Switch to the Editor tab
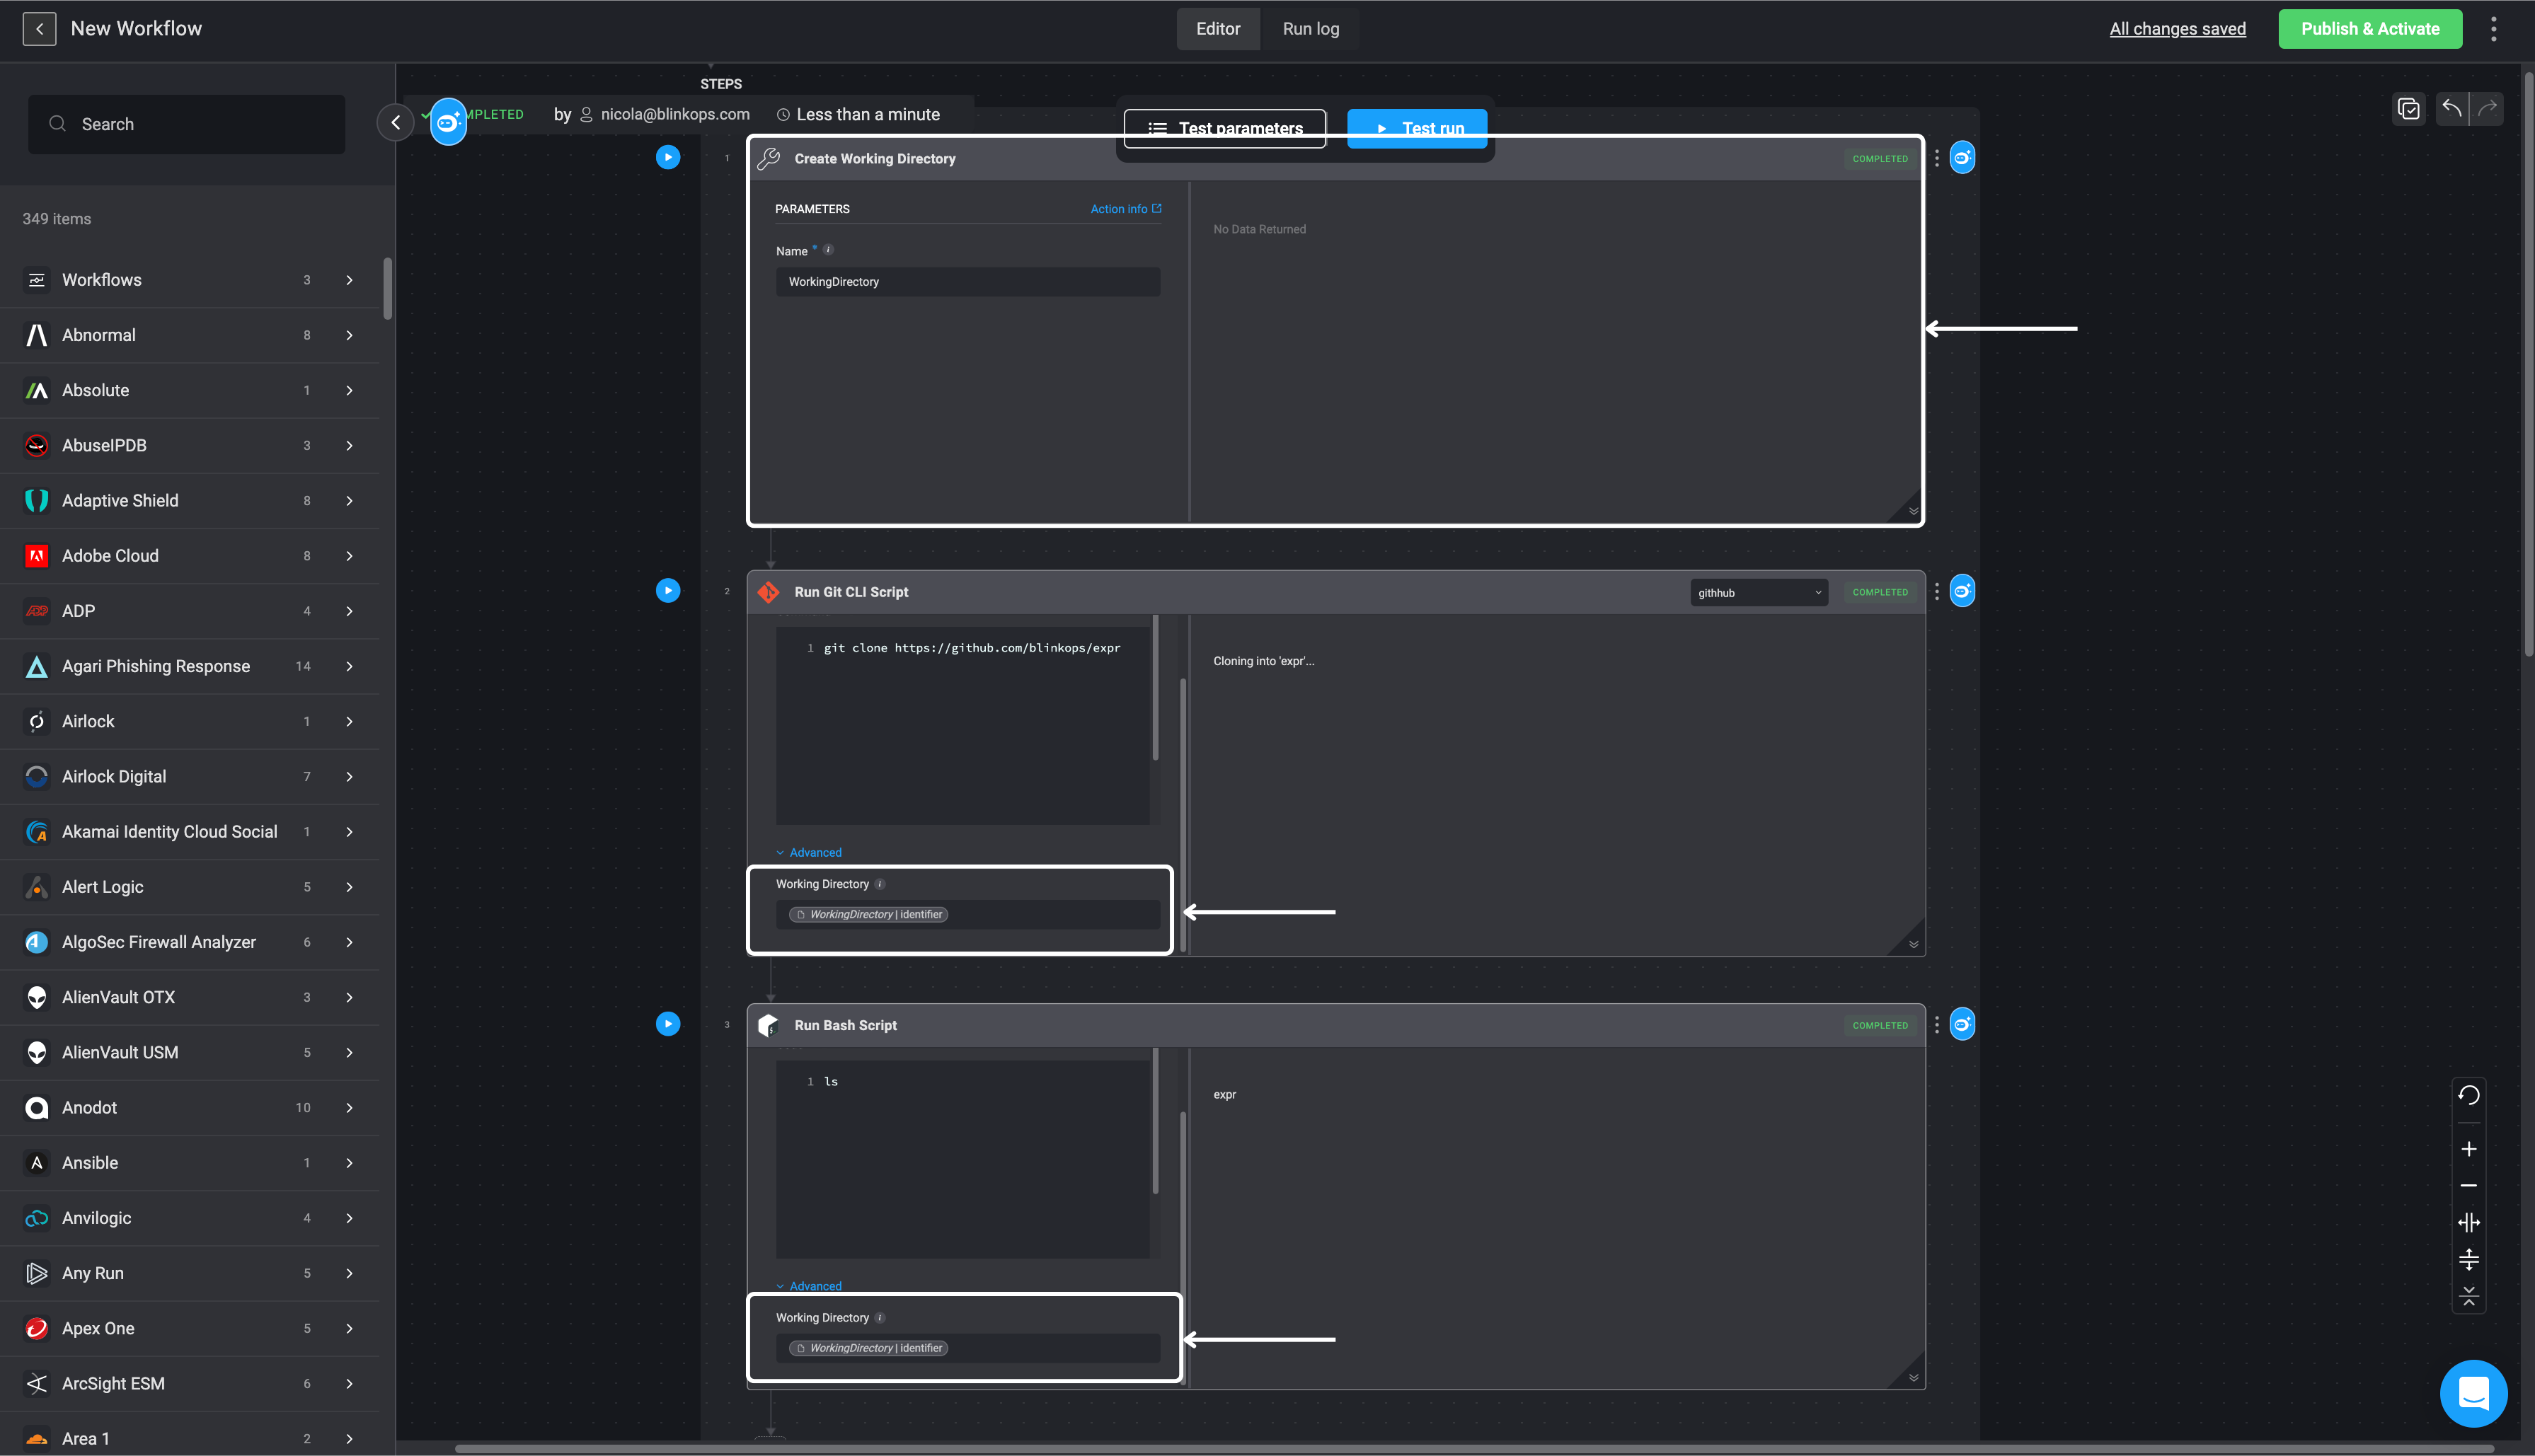The height and width of the screenshot is (1456, 2535). [x=1218, y=29]
